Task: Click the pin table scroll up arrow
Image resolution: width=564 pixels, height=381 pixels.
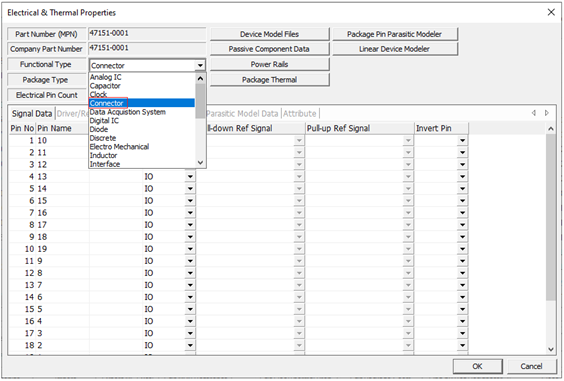Action: [x=551, y=128]
